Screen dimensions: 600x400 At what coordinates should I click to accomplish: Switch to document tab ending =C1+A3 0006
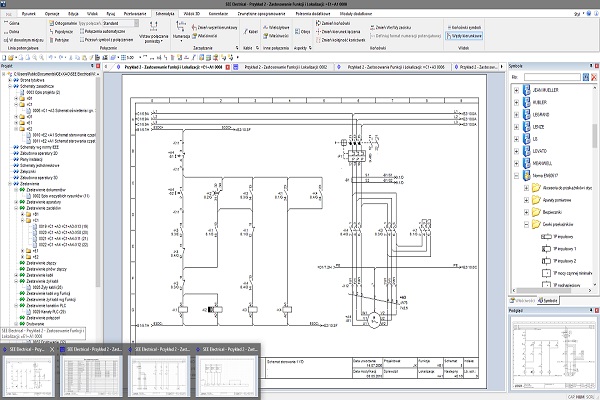[x=396, y=67]
